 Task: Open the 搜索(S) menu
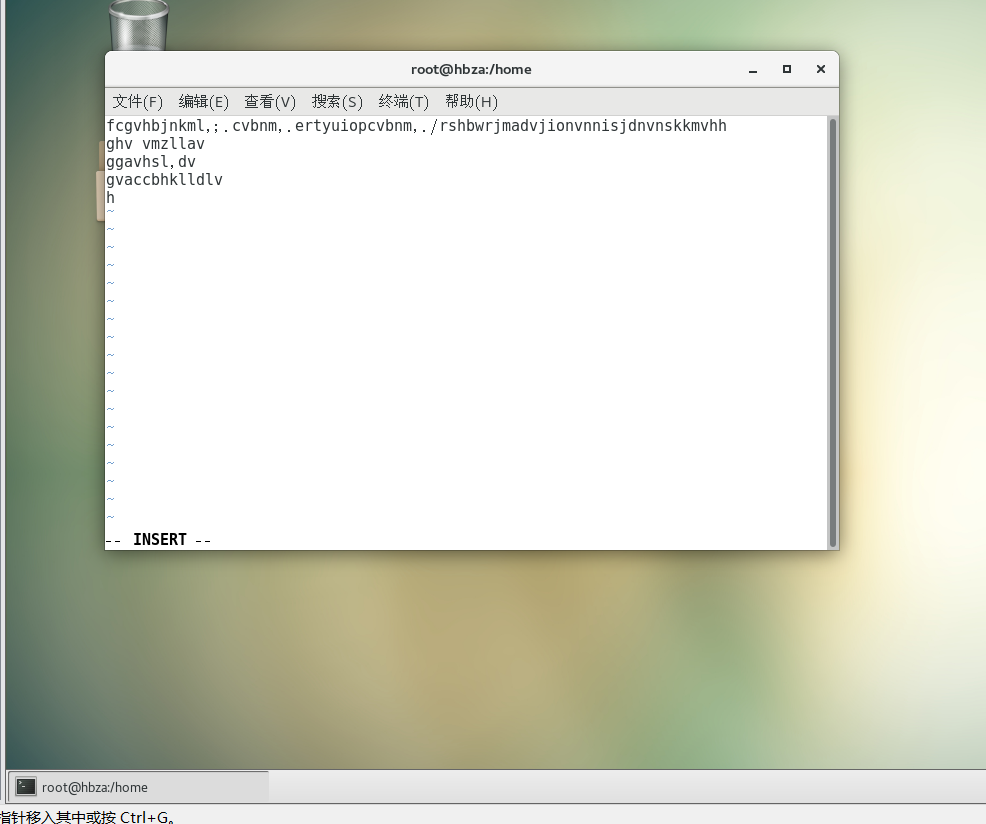tap(337, 102)
